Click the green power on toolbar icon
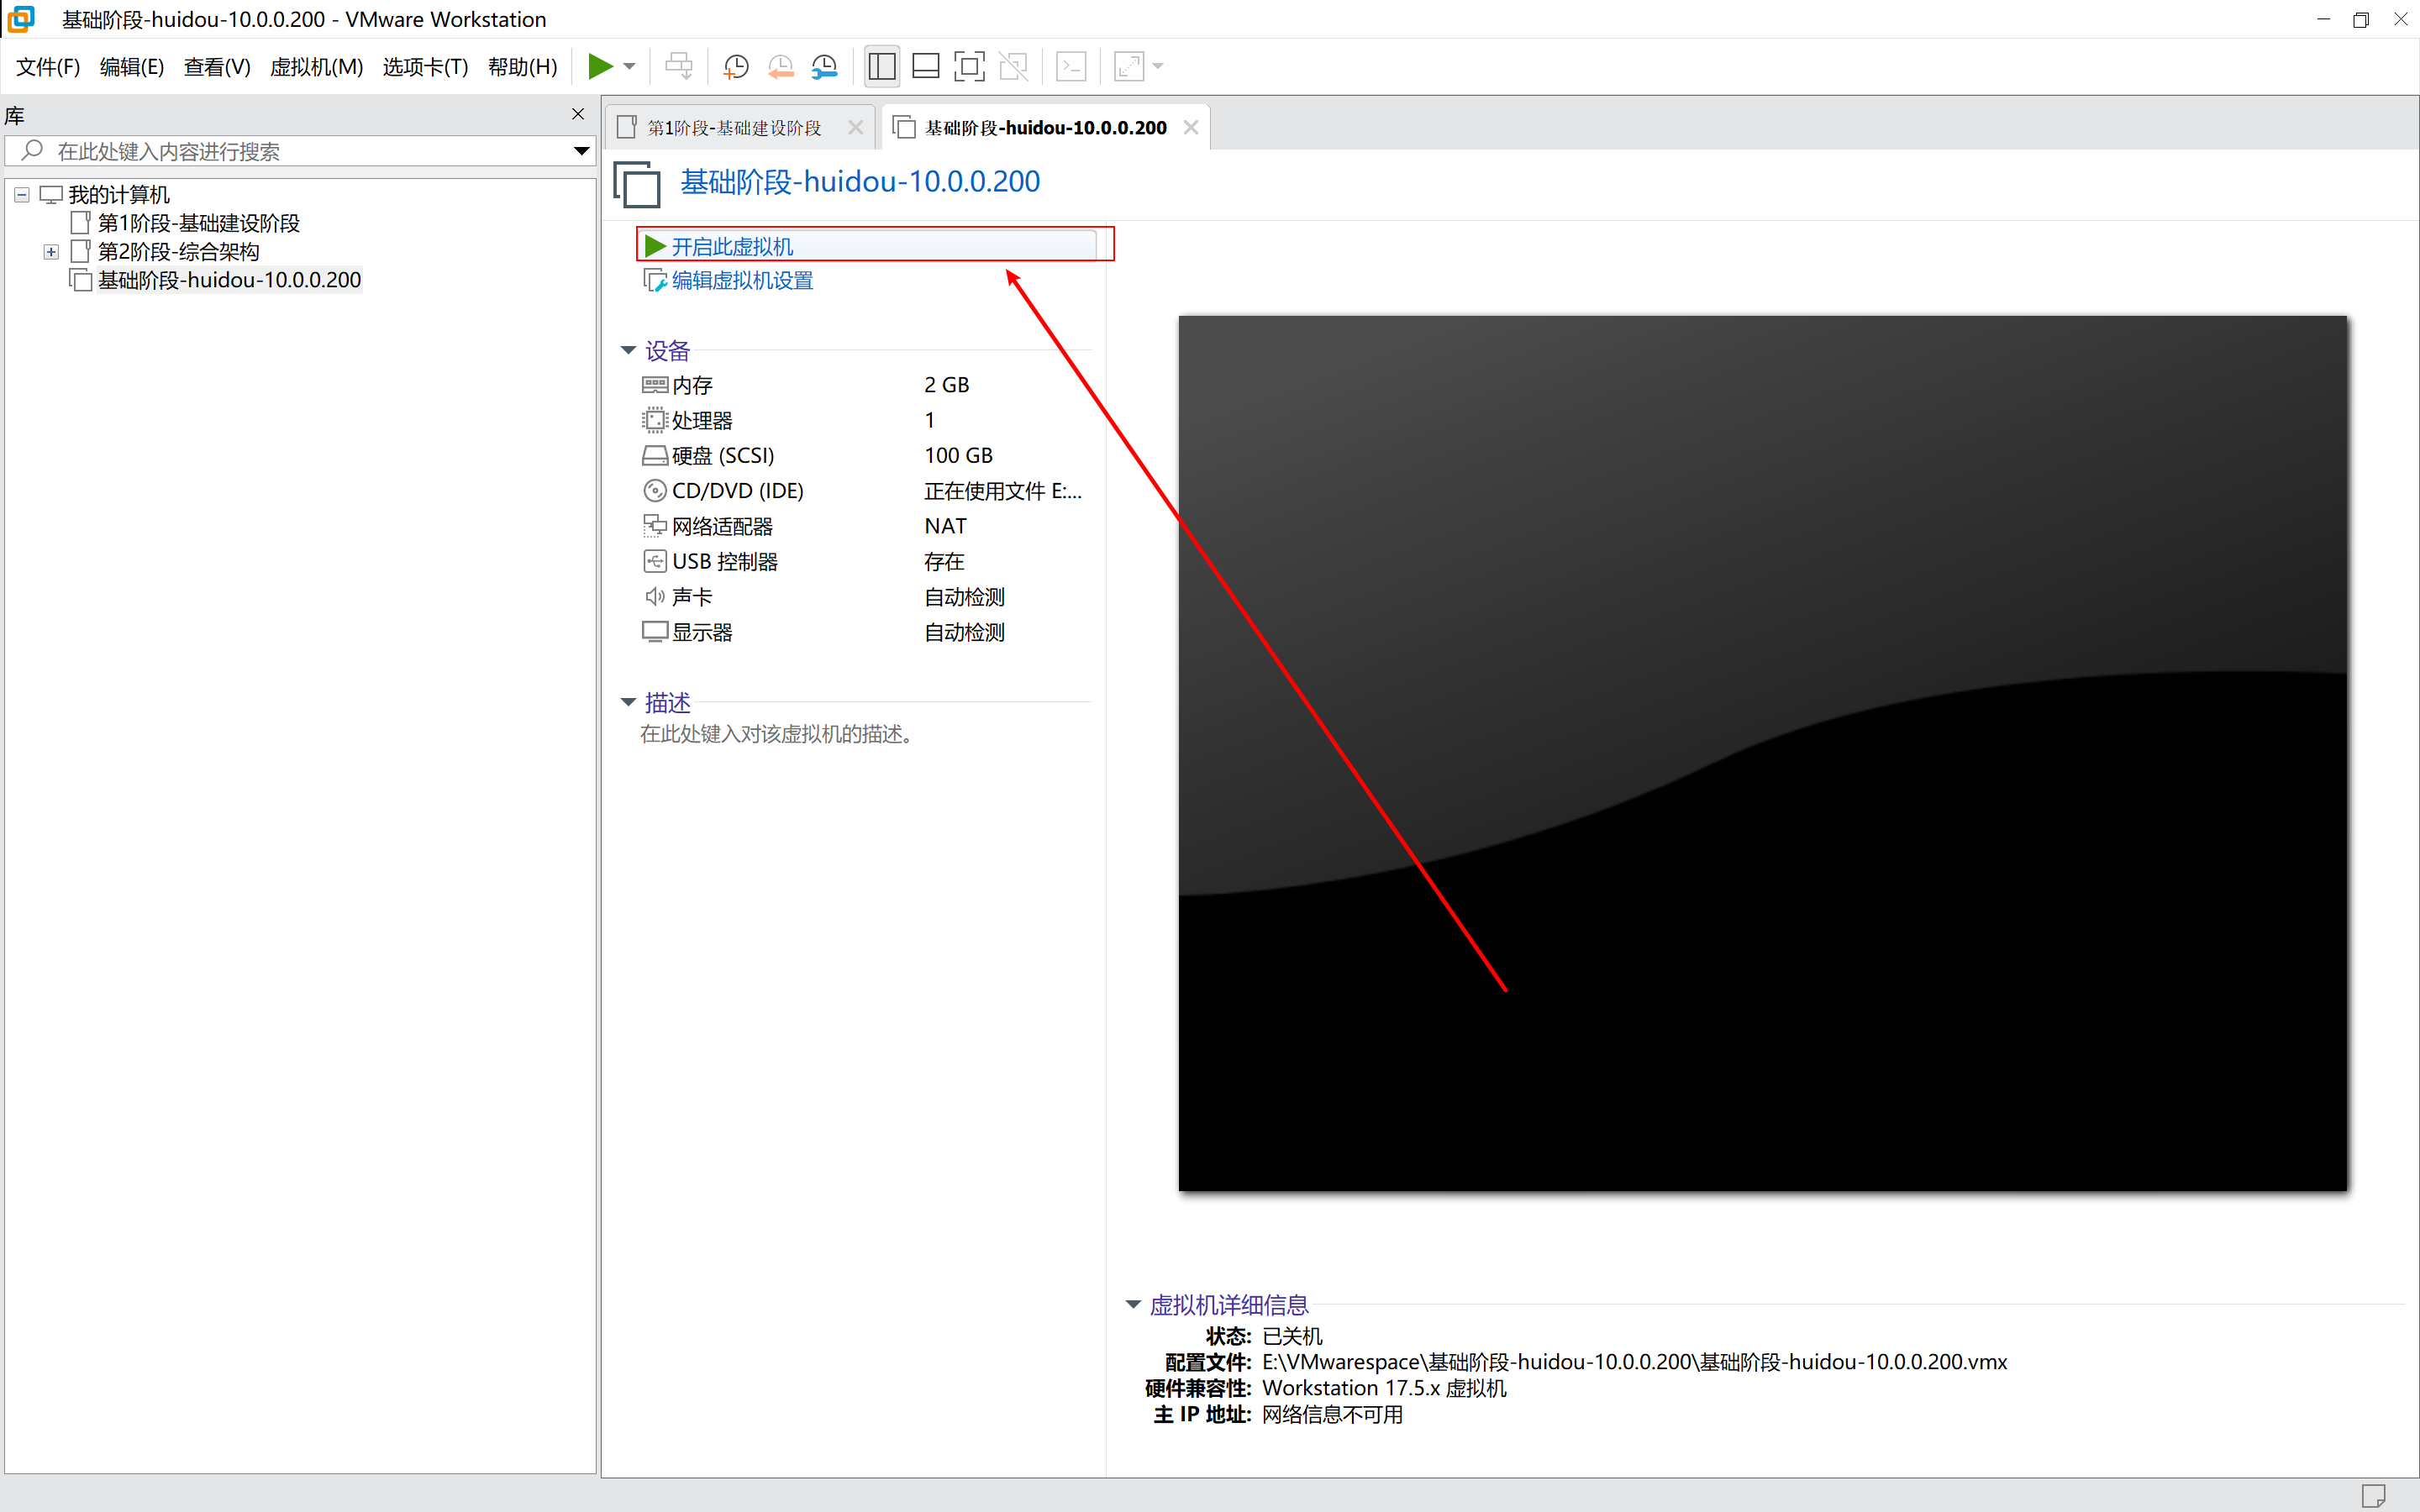Image resolution: width=2420 pixels, height=1512 pixels. point(600,67)
